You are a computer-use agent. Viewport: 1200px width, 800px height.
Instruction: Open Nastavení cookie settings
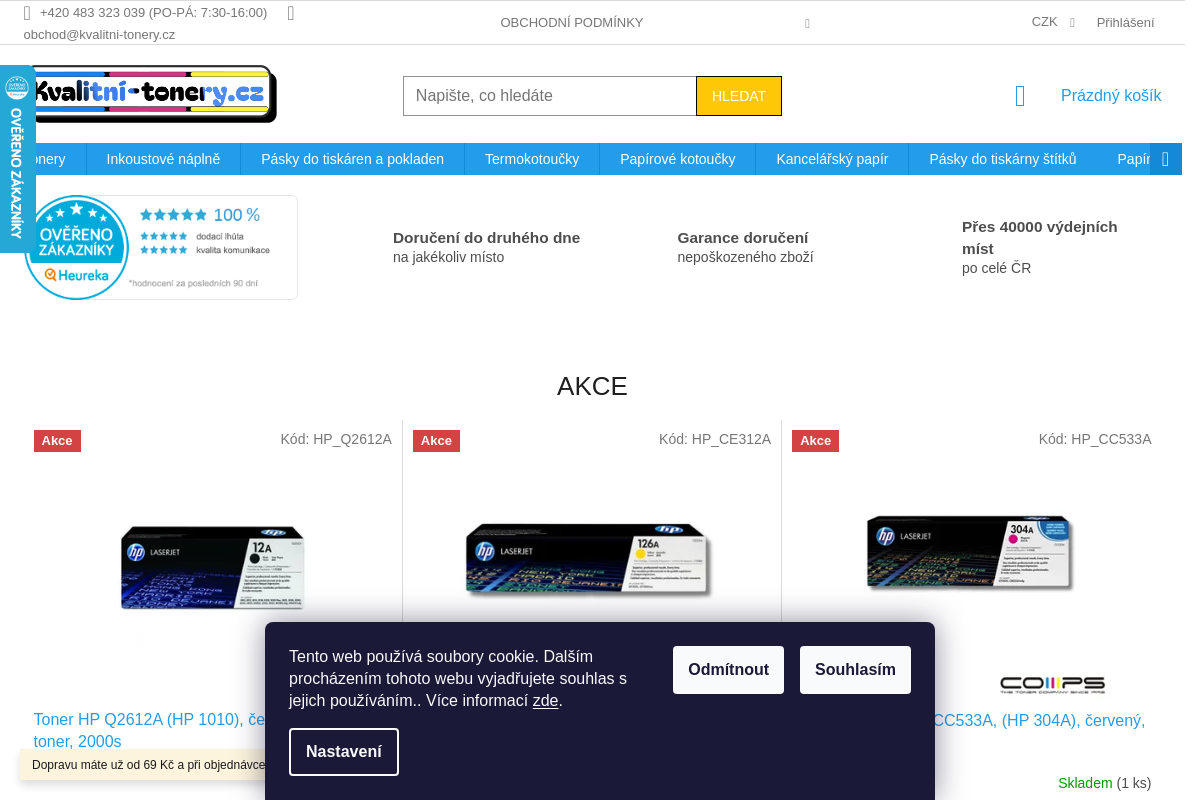[x=344, y=752]
